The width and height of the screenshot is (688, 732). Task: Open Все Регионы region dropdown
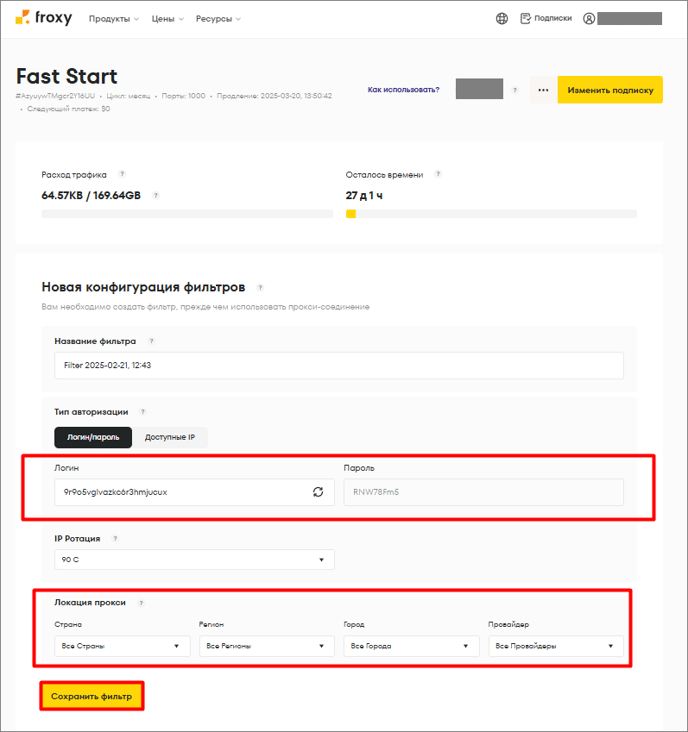[267, 646]
